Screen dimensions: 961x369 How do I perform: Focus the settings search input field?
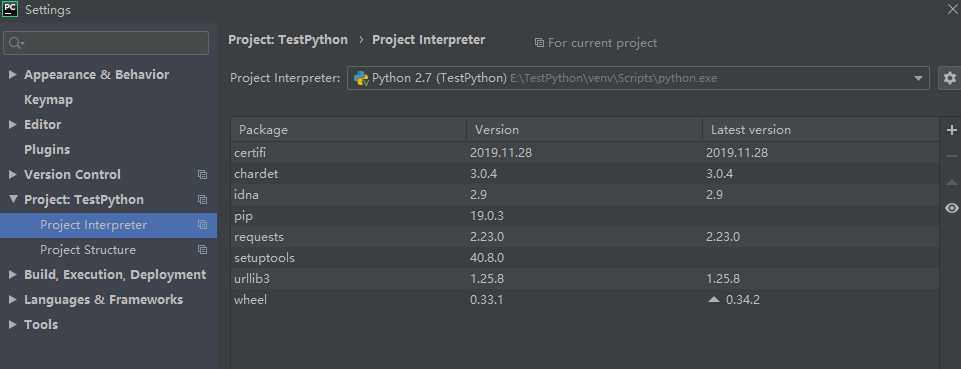point(107,43)
